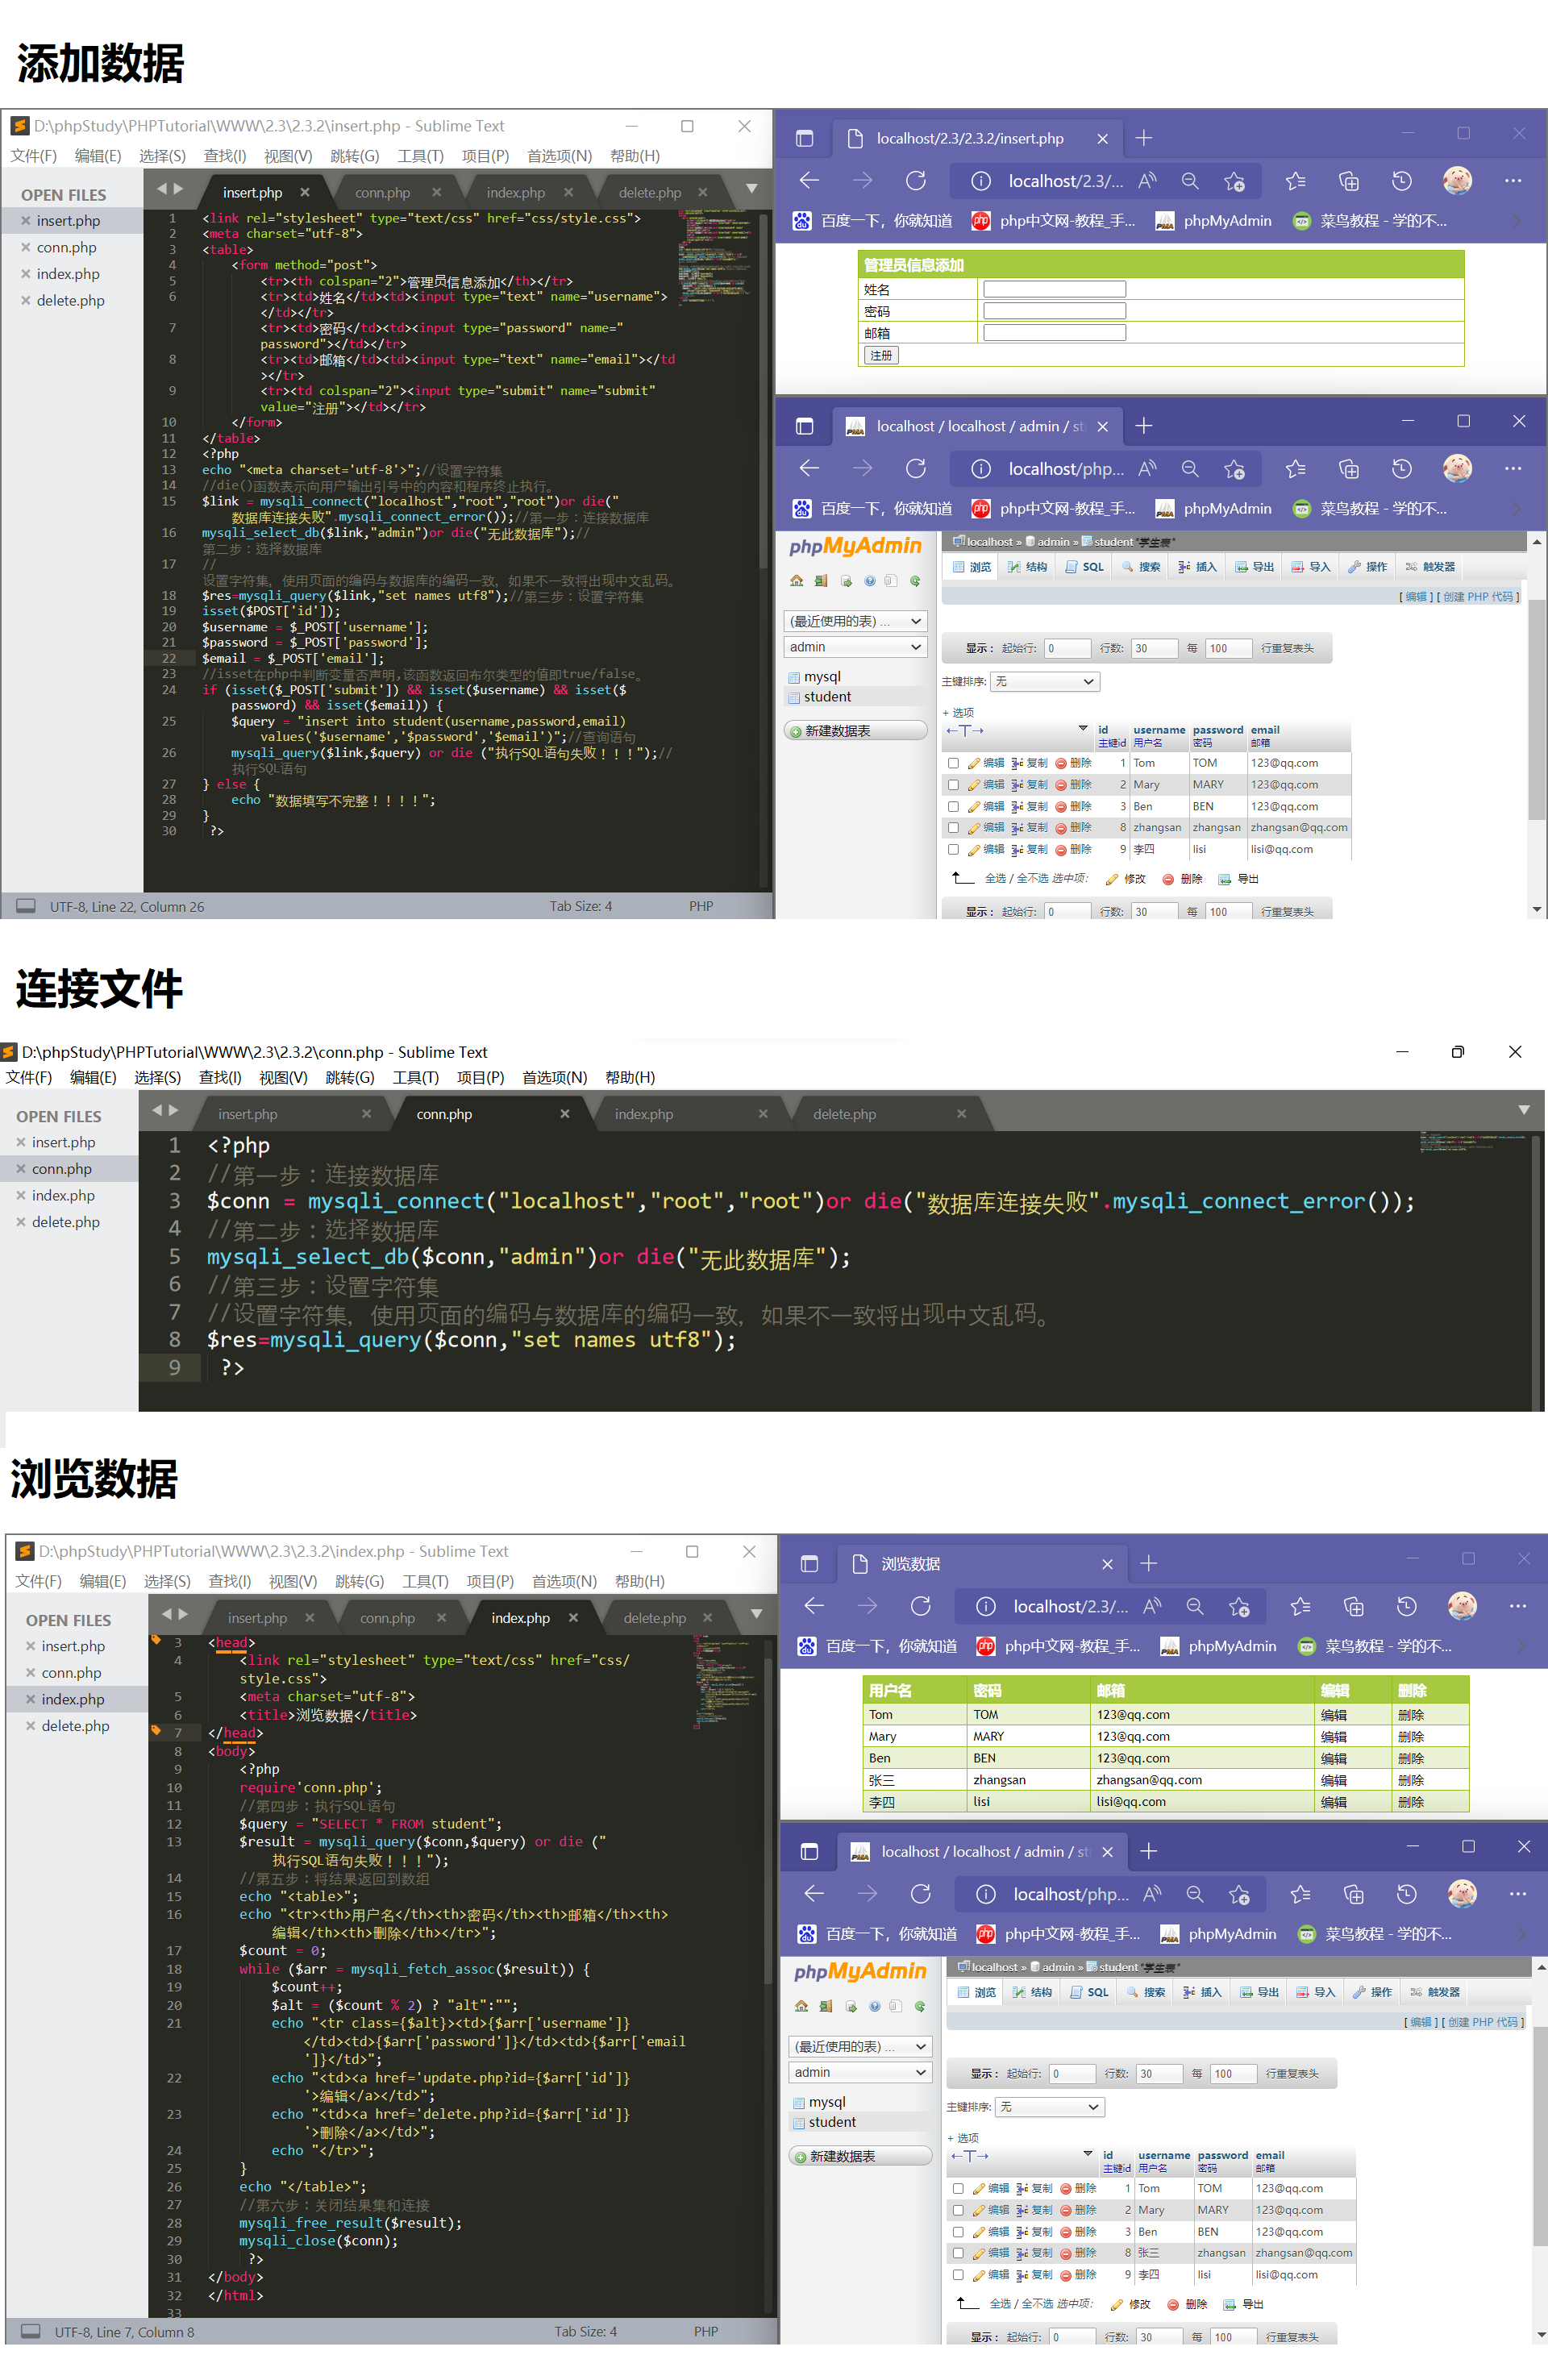Tick the checkbox for zhangsan username row

click(x=953, y=828)
